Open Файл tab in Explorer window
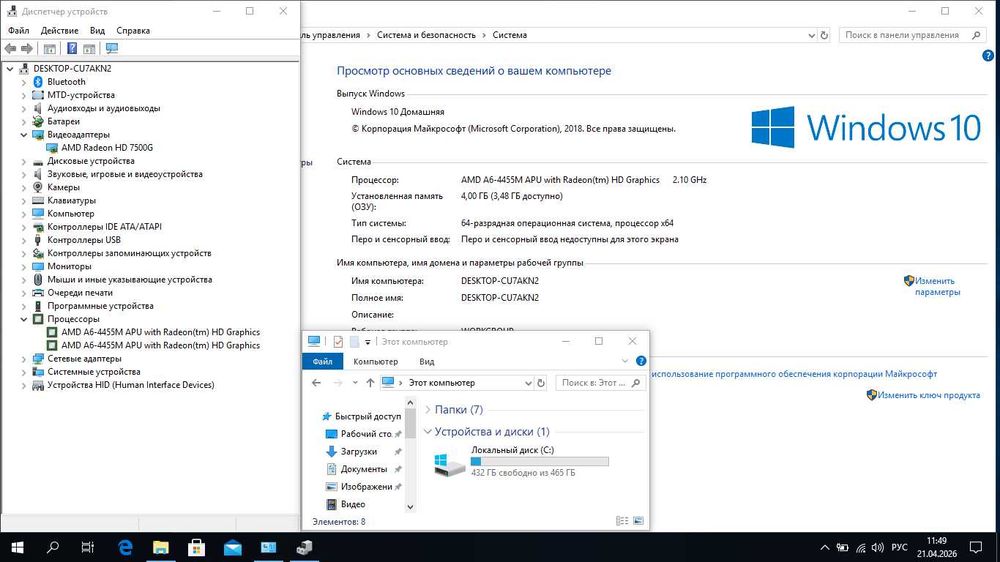 pos(322,361)
